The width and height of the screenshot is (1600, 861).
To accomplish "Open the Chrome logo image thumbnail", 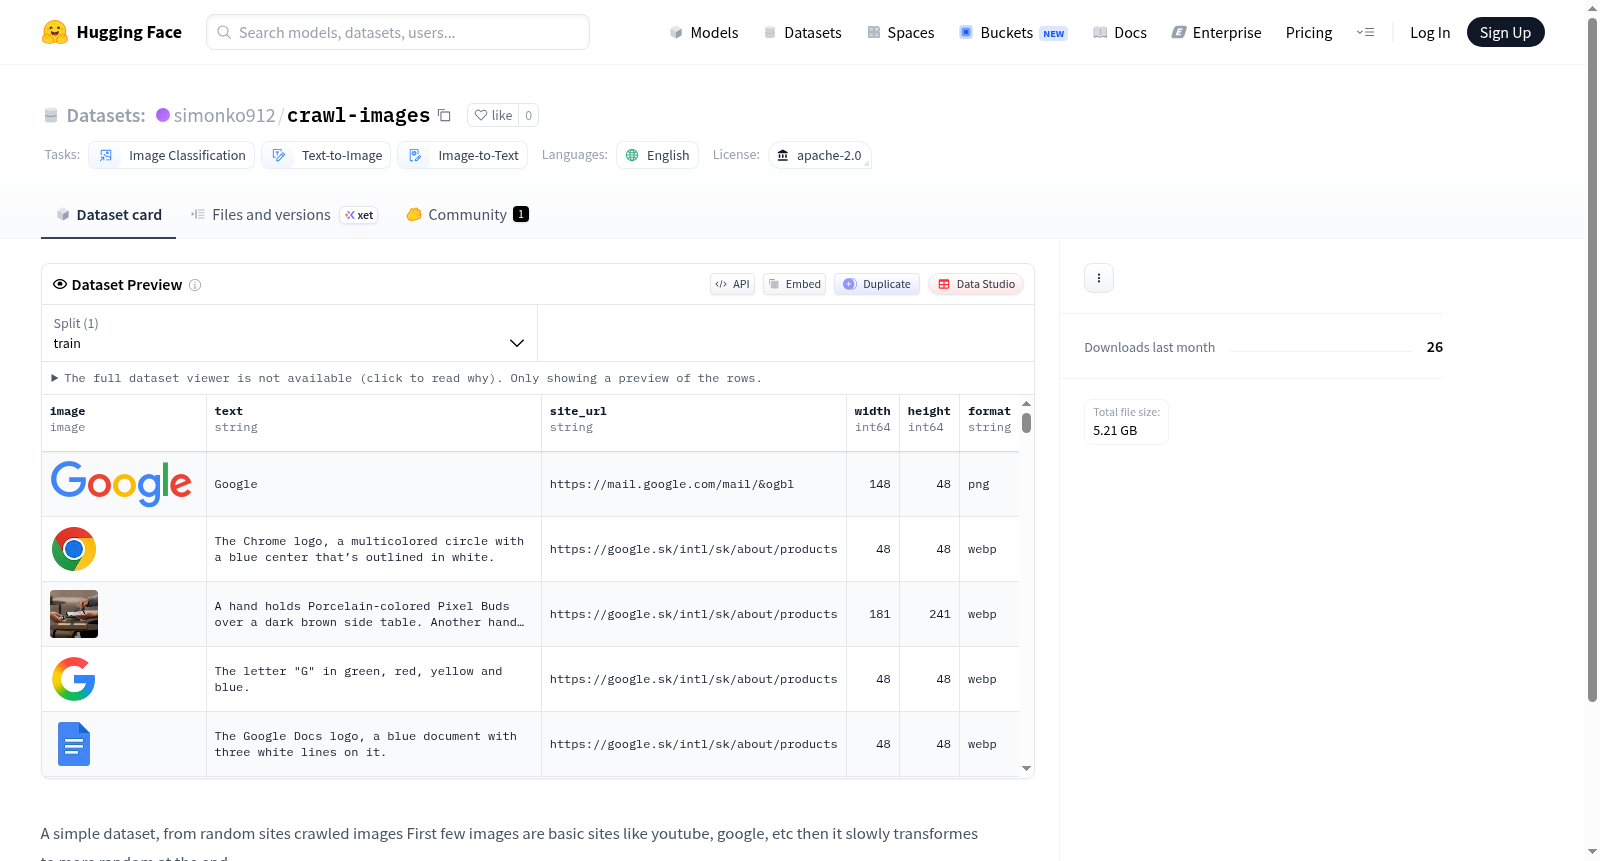I will pos(74,549).
